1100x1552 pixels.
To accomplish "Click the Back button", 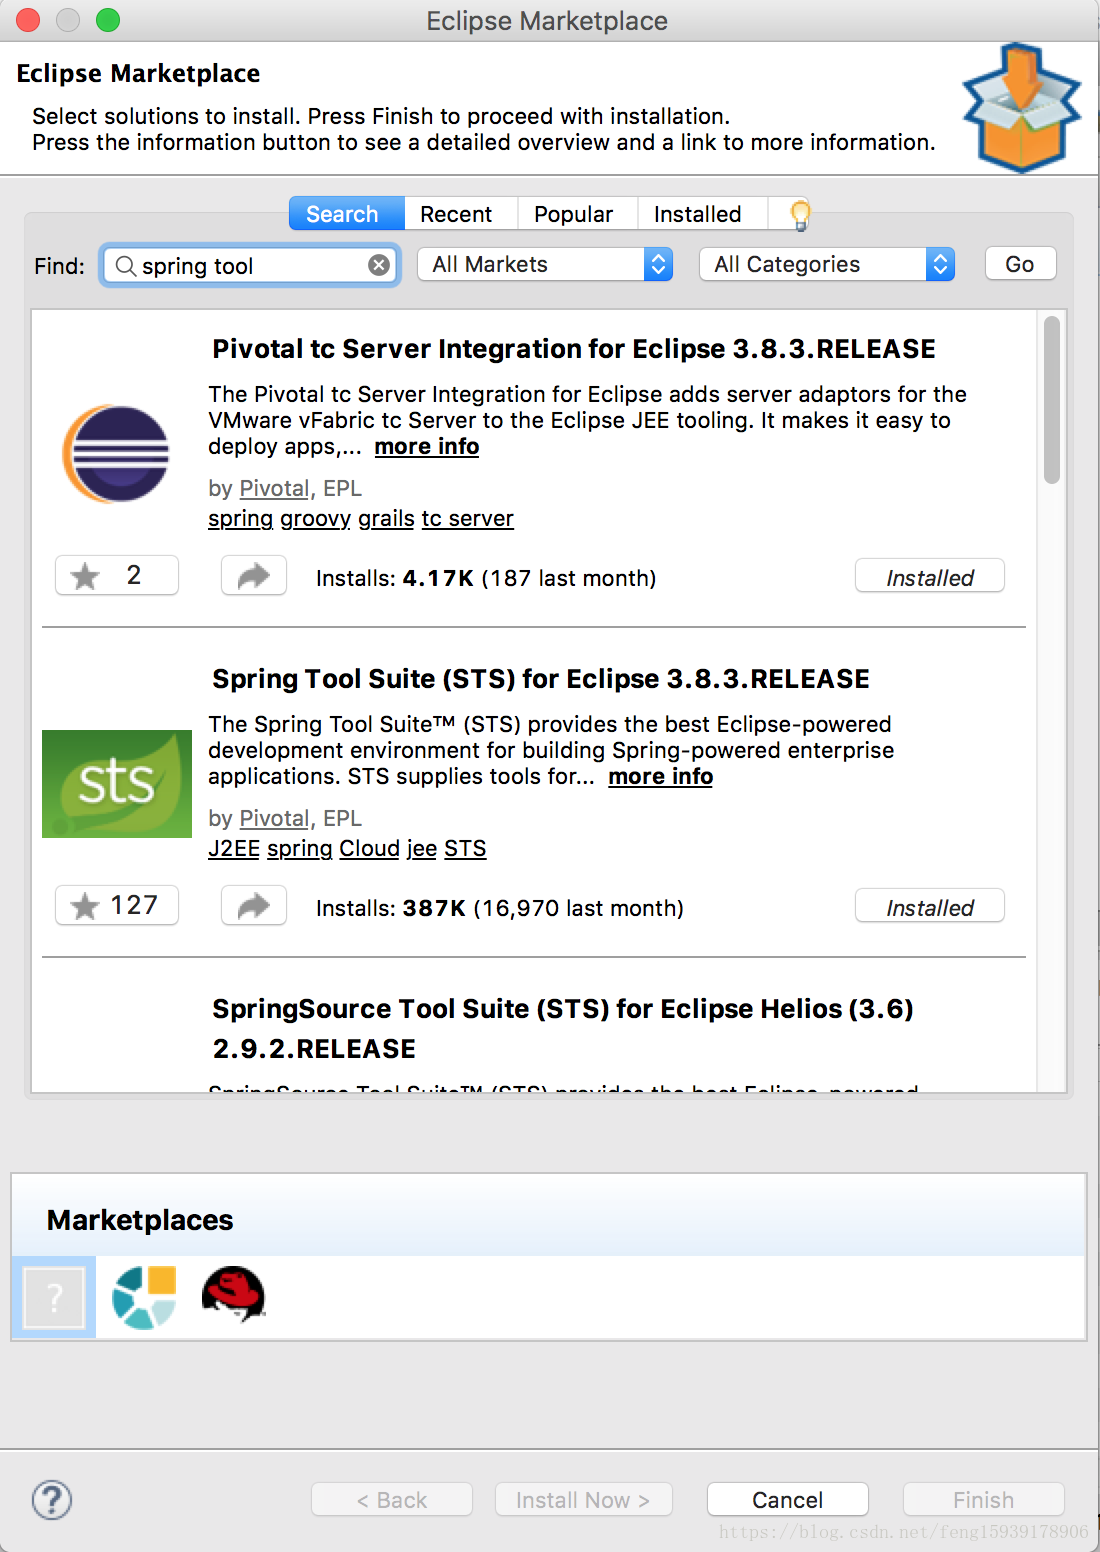I will tap(392, 1500).
